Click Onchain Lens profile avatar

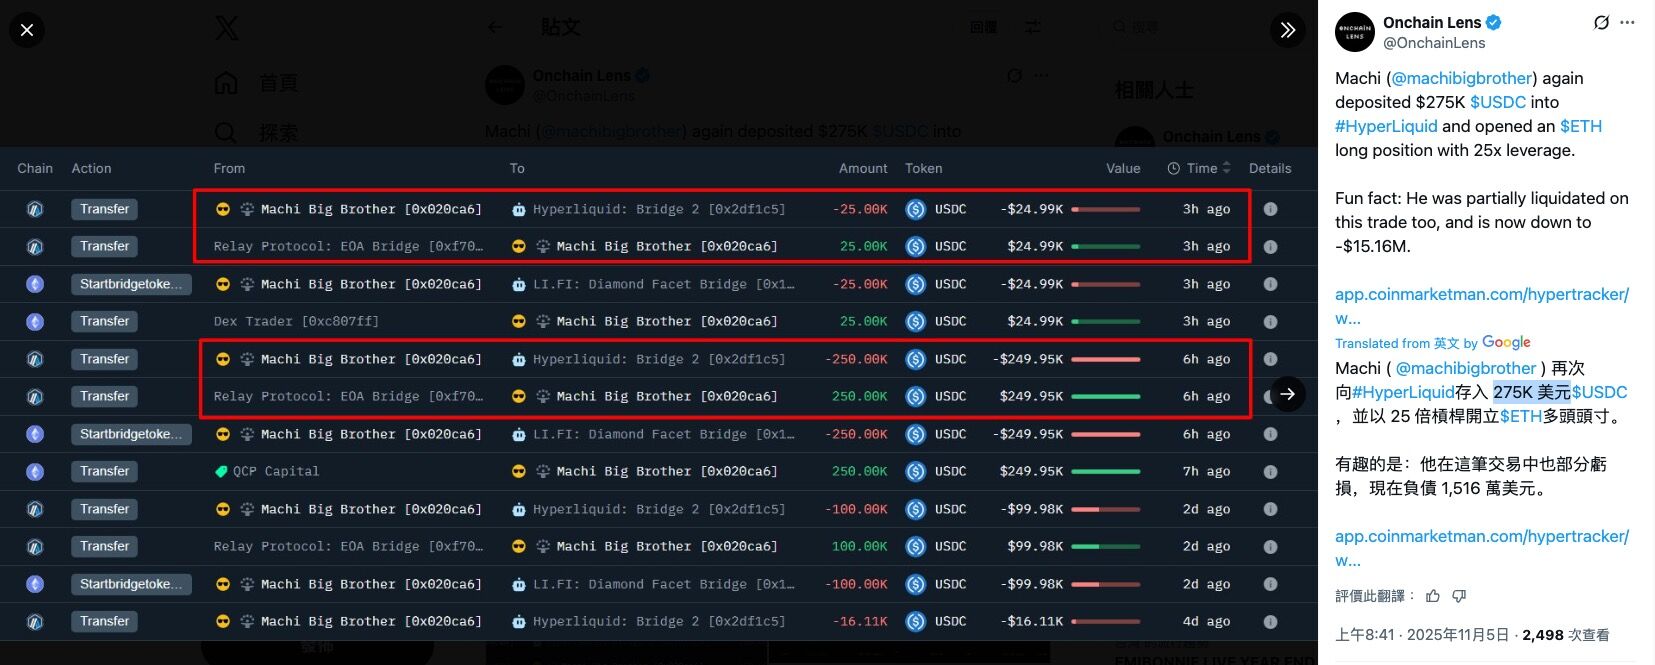[x=1355, y=32]
